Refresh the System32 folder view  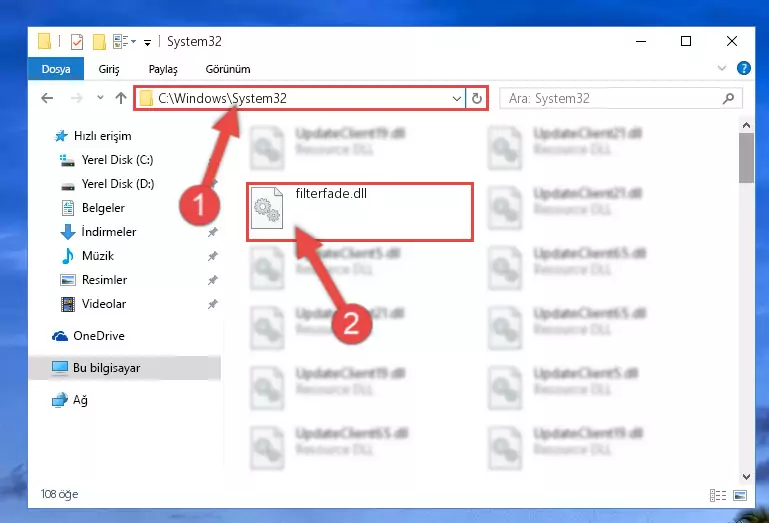pyautogui.click(x=476, y=99)
